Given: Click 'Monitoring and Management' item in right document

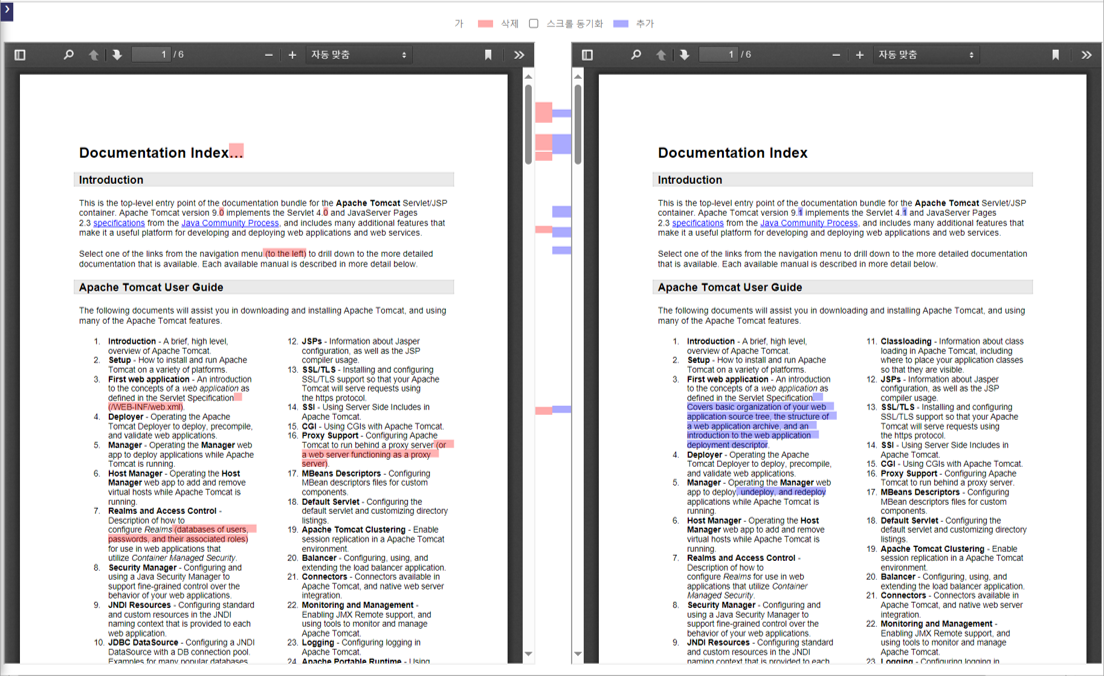Looking at the screenshot, I should pyautogui.click(x=936, y=624).
